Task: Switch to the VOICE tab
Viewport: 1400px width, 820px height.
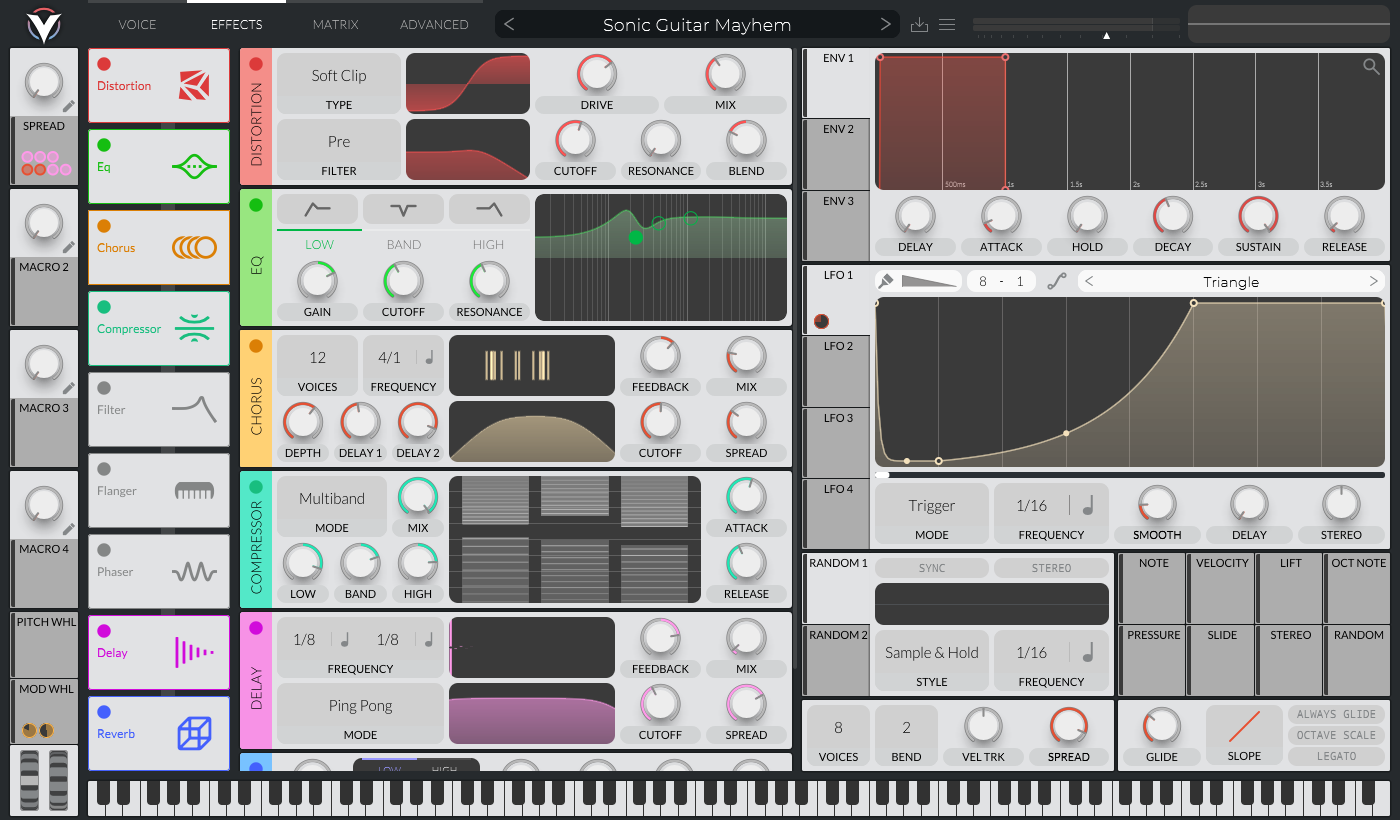Action: coord(137,24)
